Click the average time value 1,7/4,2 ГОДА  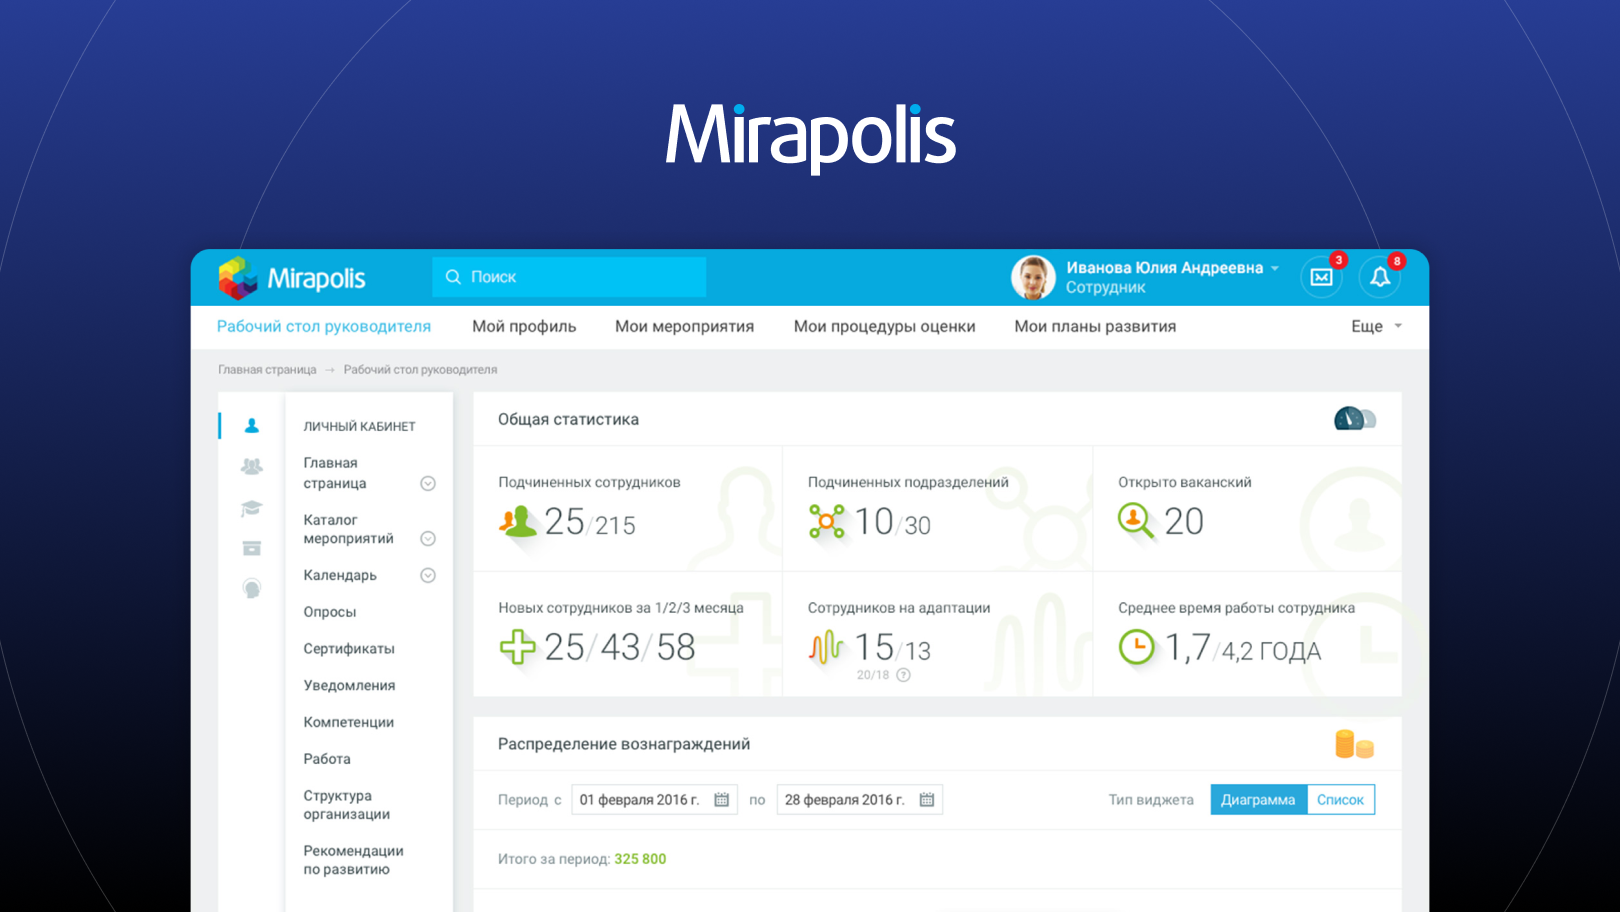(1243, 648)
